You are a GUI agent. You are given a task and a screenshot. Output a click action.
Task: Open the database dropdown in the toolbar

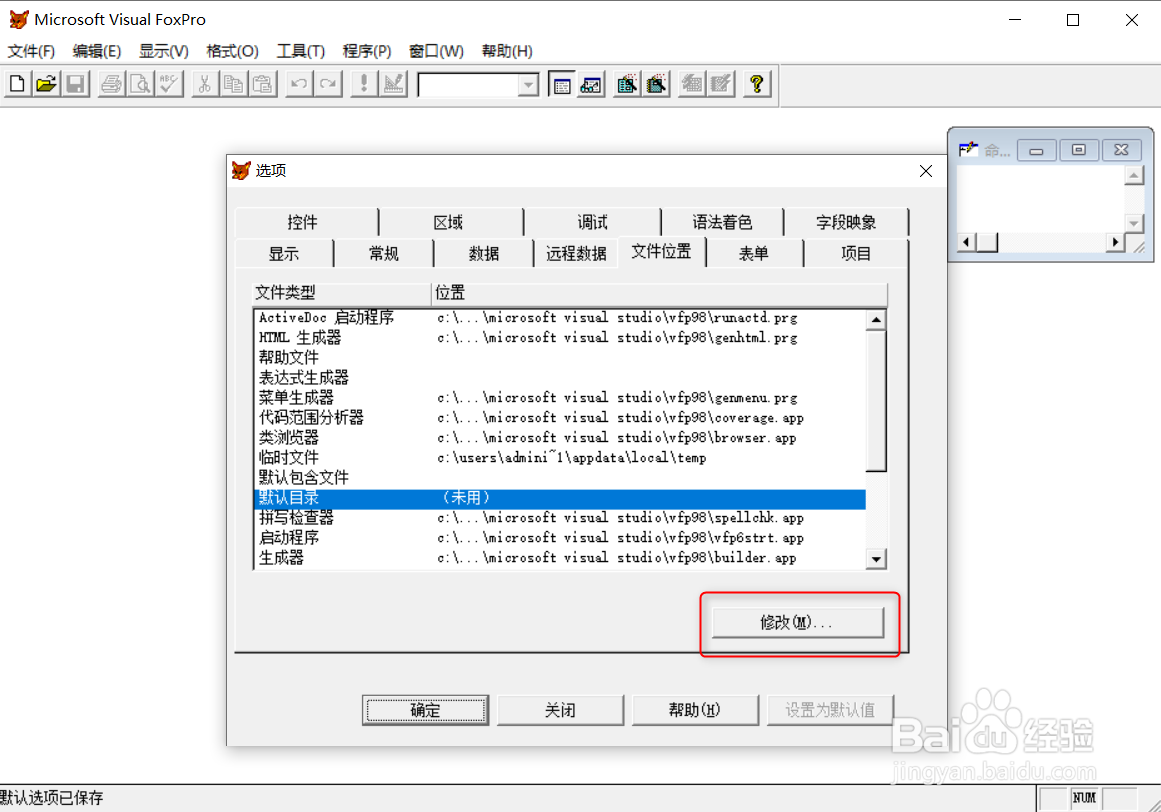pyautogui.click(x=527, y=85)
